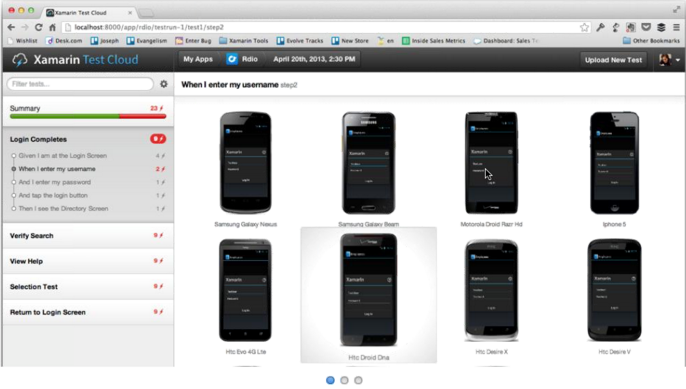
Task: Click the Verify Search failure count 9
Action: [158, 235]
